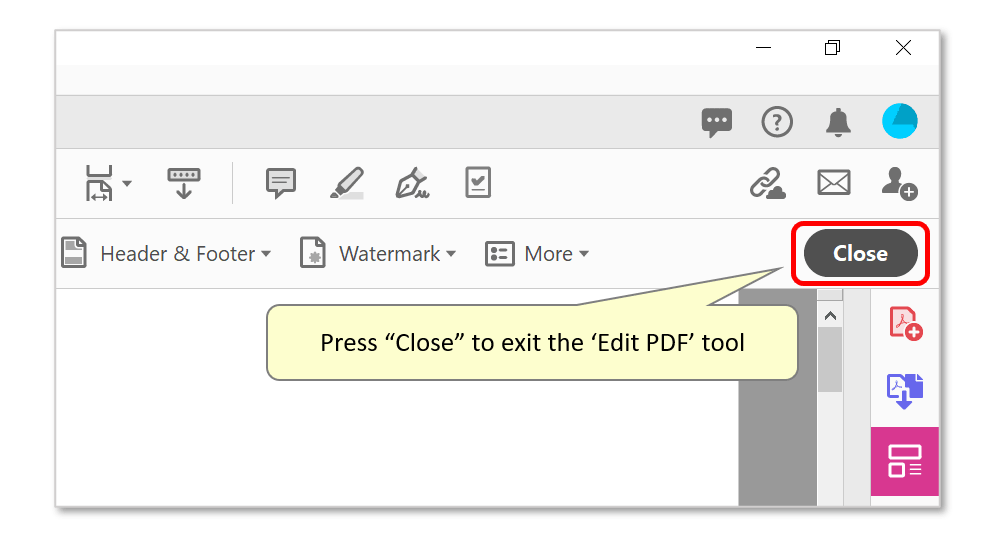
Task: Send file by email envelope icon
Action: (834, 183)
